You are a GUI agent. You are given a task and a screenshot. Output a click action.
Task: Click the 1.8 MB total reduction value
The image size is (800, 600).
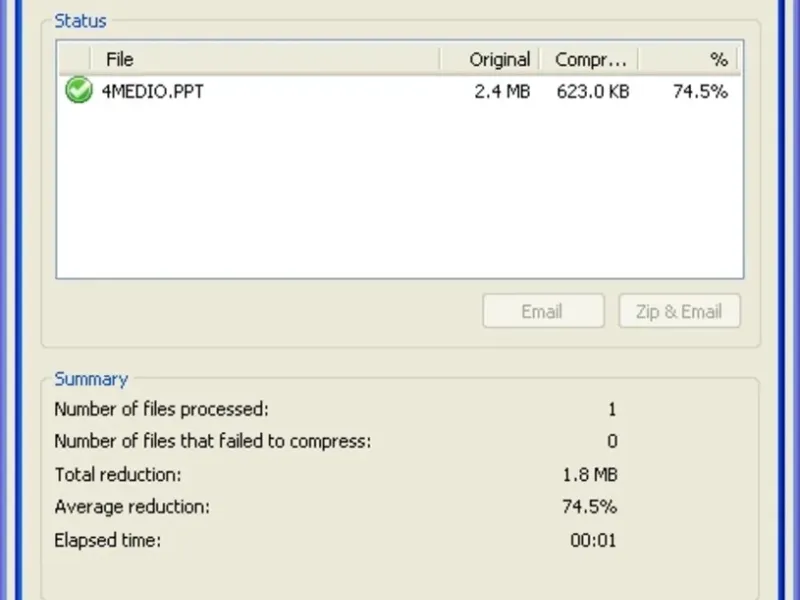pos(590,475)
